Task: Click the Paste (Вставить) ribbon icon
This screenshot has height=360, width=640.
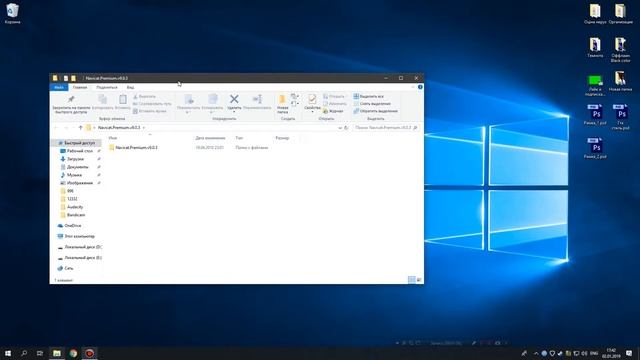Action: click(x=122, y=102)
